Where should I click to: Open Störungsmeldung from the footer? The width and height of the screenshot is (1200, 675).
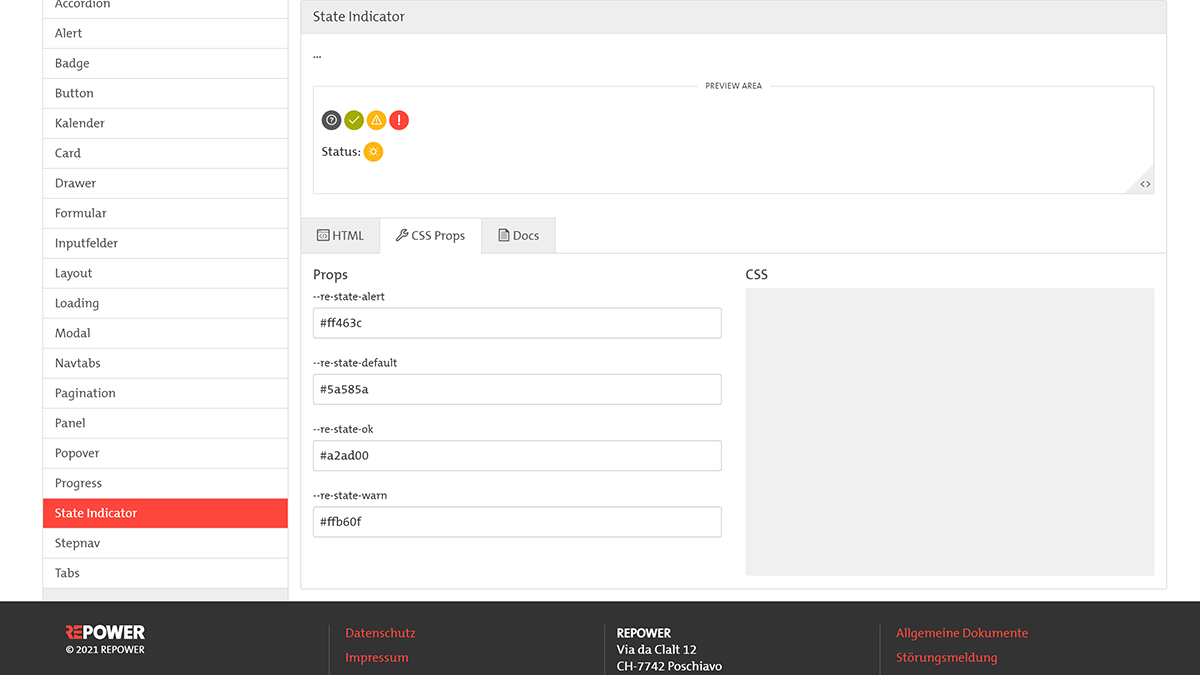(946, 657)
